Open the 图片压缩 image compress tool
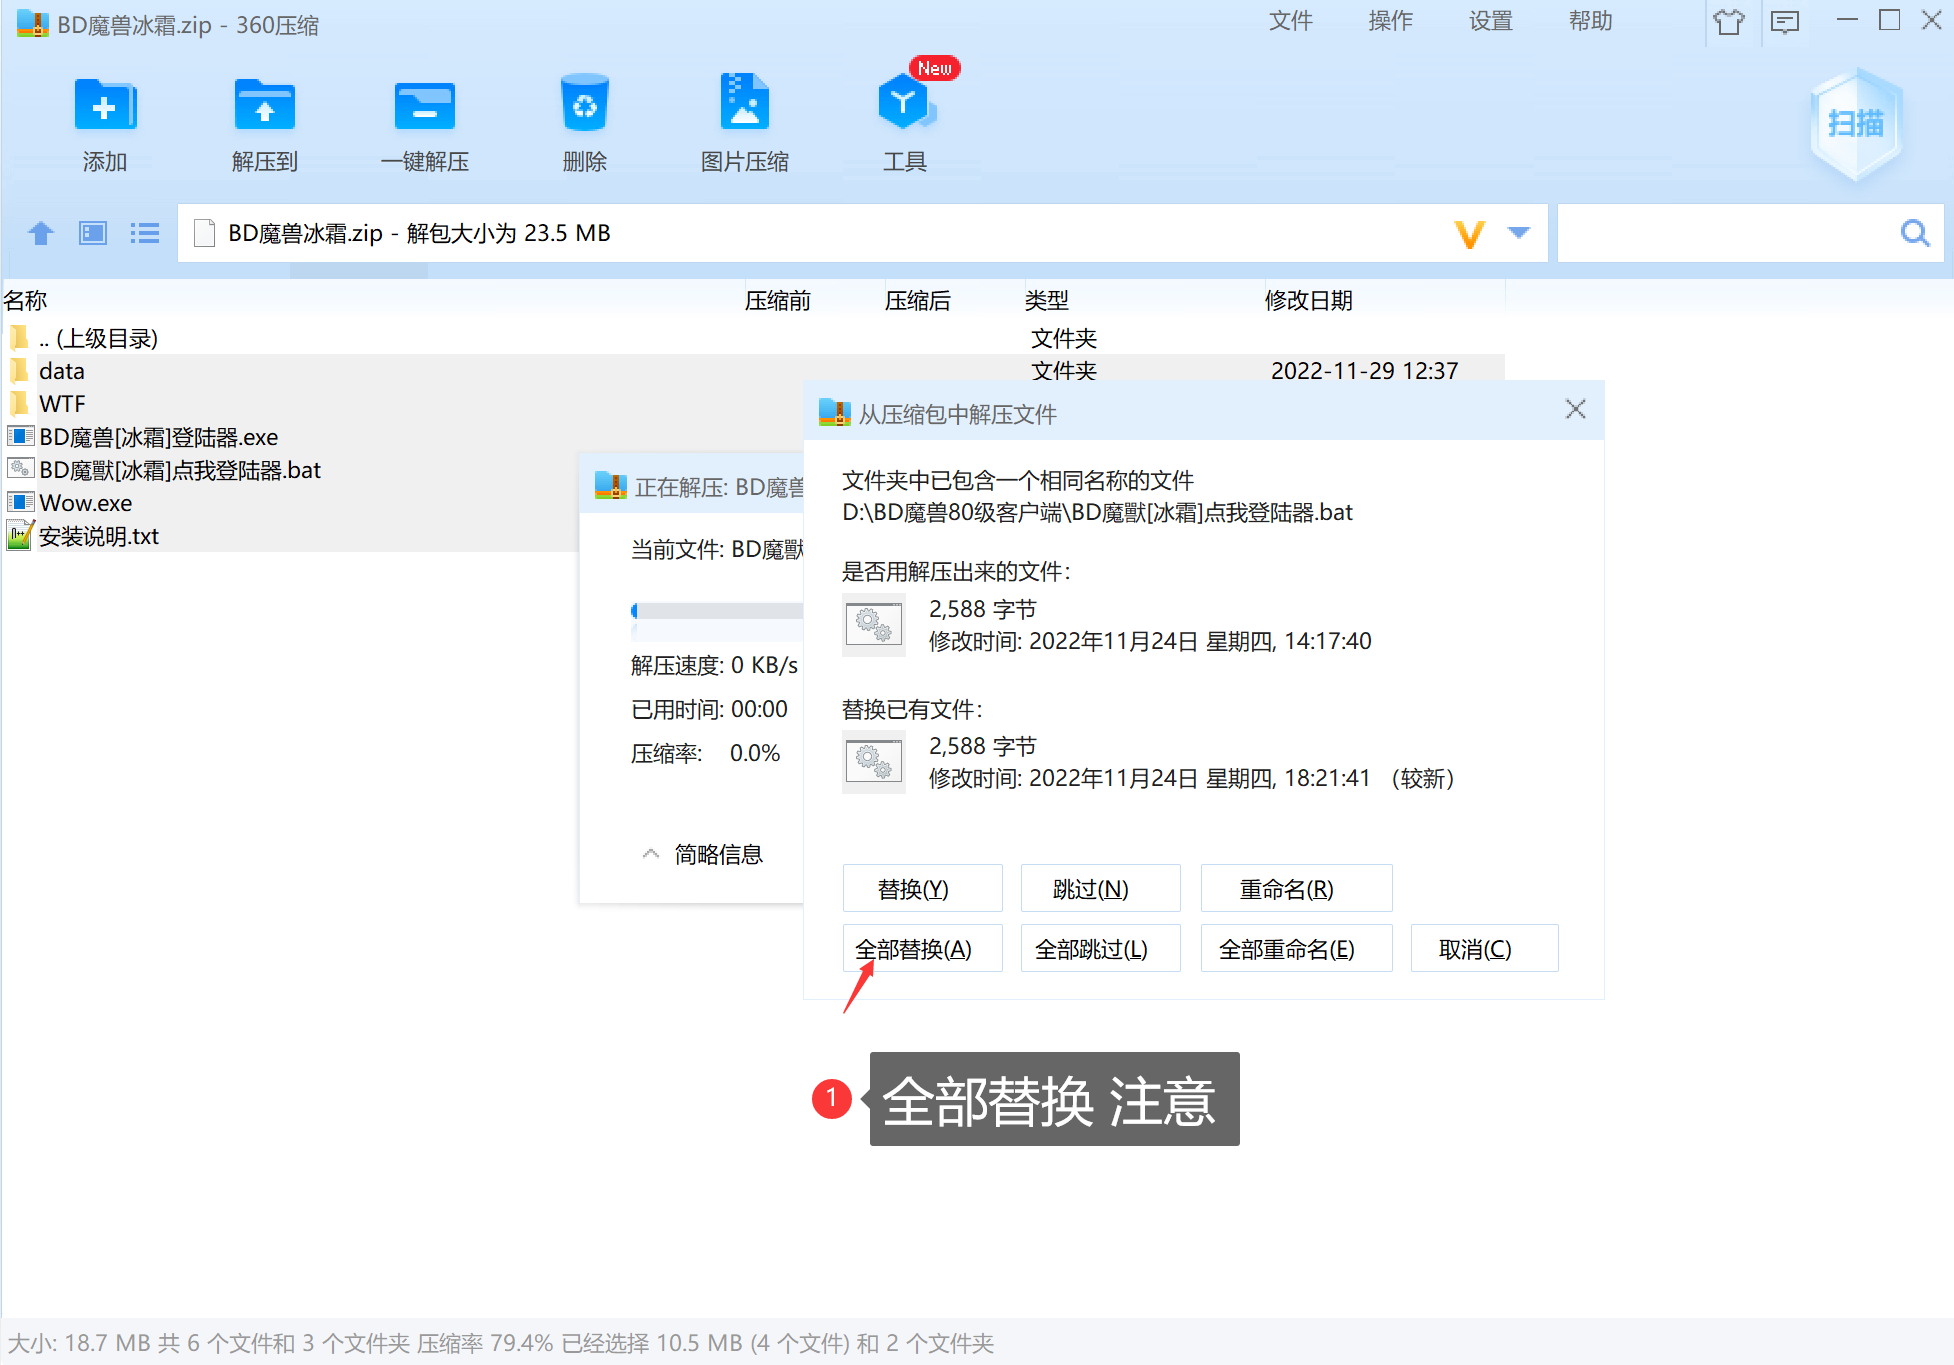 pyautogui.click(x=745, y=102)
